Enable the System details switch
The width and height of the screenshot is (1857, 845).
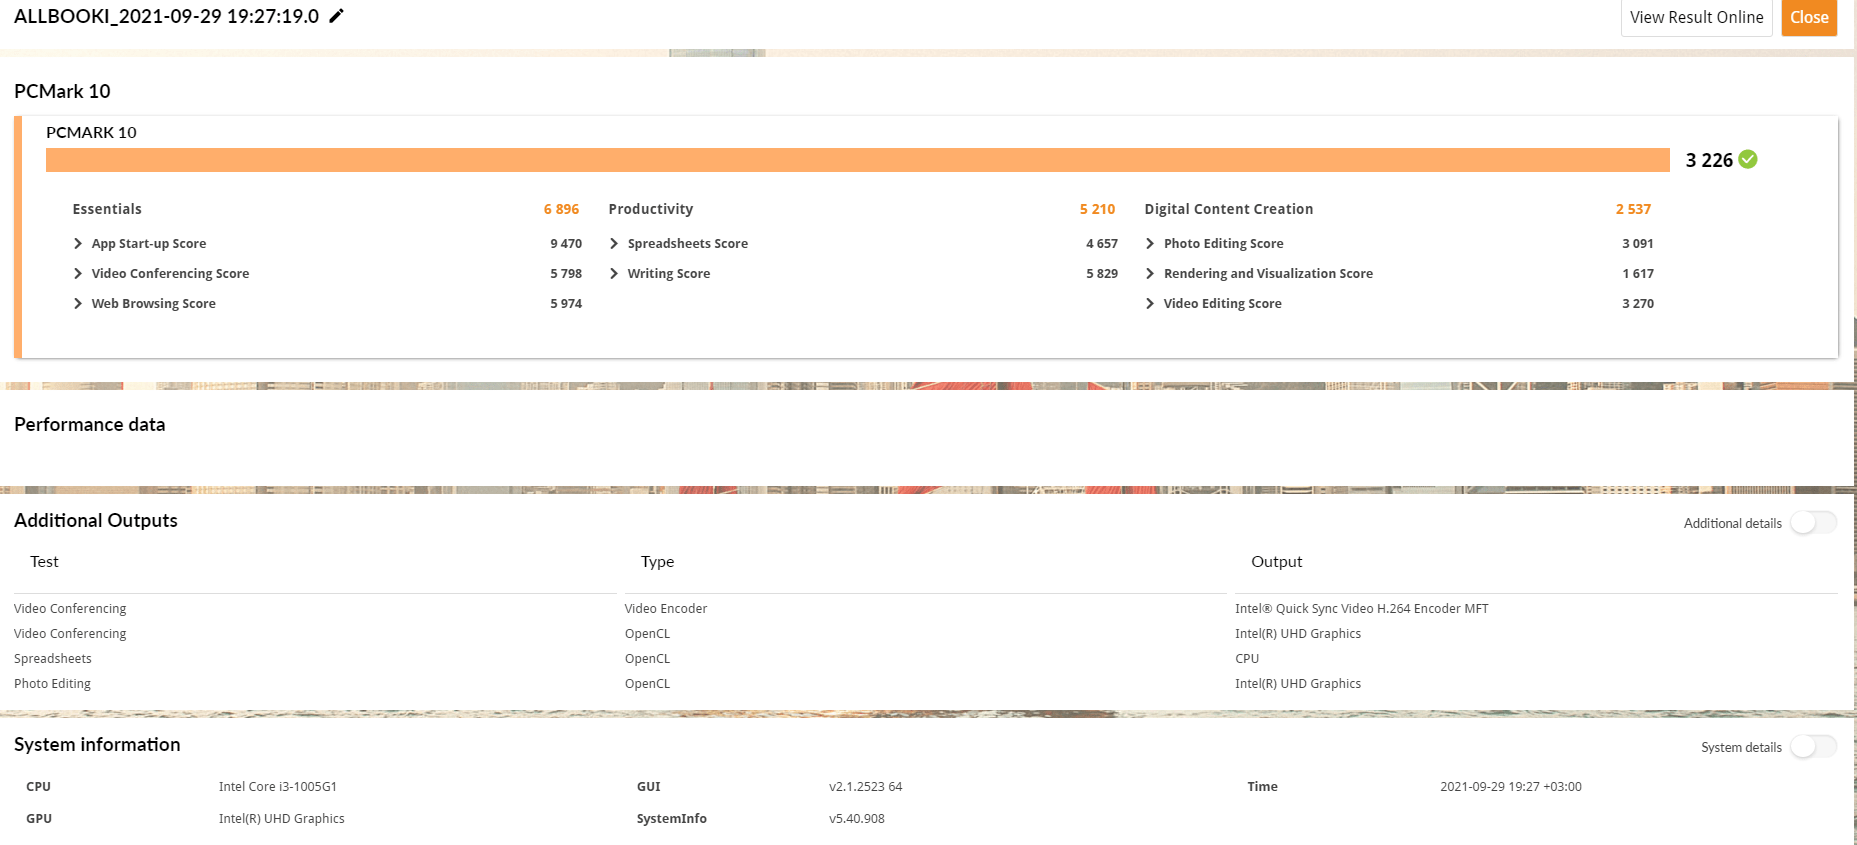1813,747
